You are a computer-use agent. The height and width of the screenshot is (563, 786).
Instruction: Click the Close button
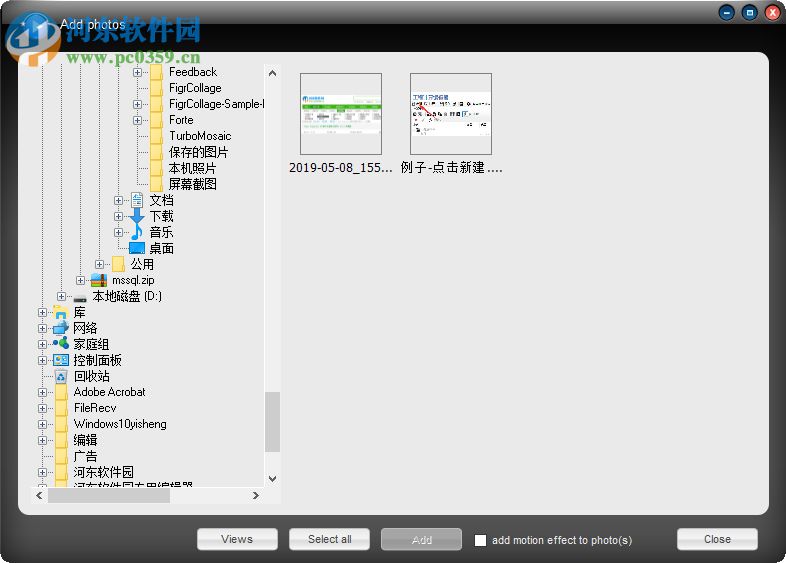click(x=717, y=539)
